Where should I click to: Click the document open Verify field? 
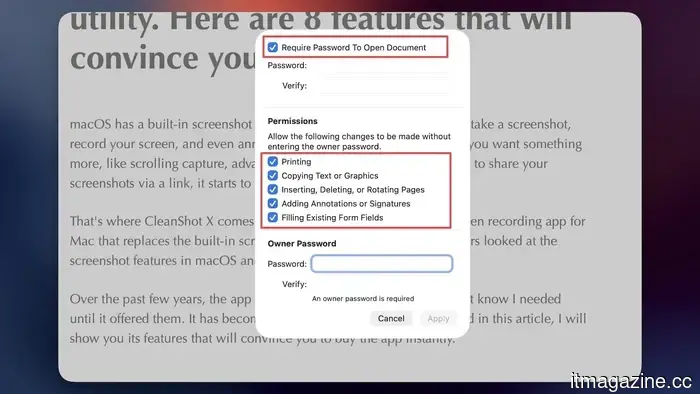(382, 86)
